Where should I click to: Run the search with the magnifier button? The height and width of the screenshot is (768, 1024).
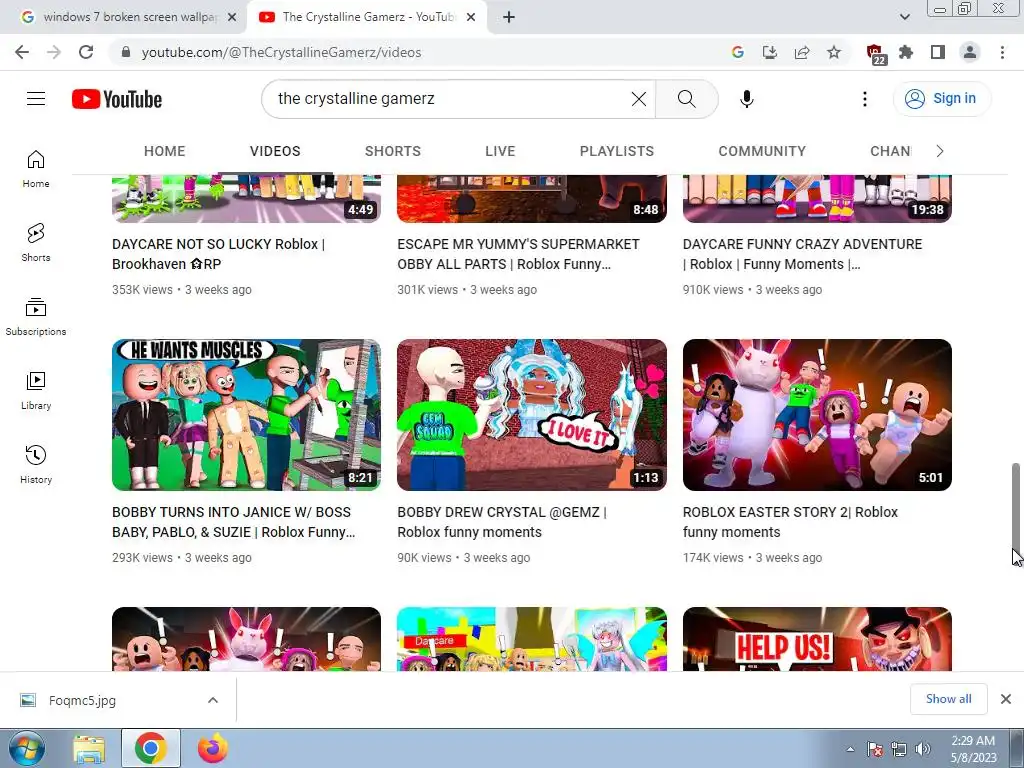[x=686, y=99]
